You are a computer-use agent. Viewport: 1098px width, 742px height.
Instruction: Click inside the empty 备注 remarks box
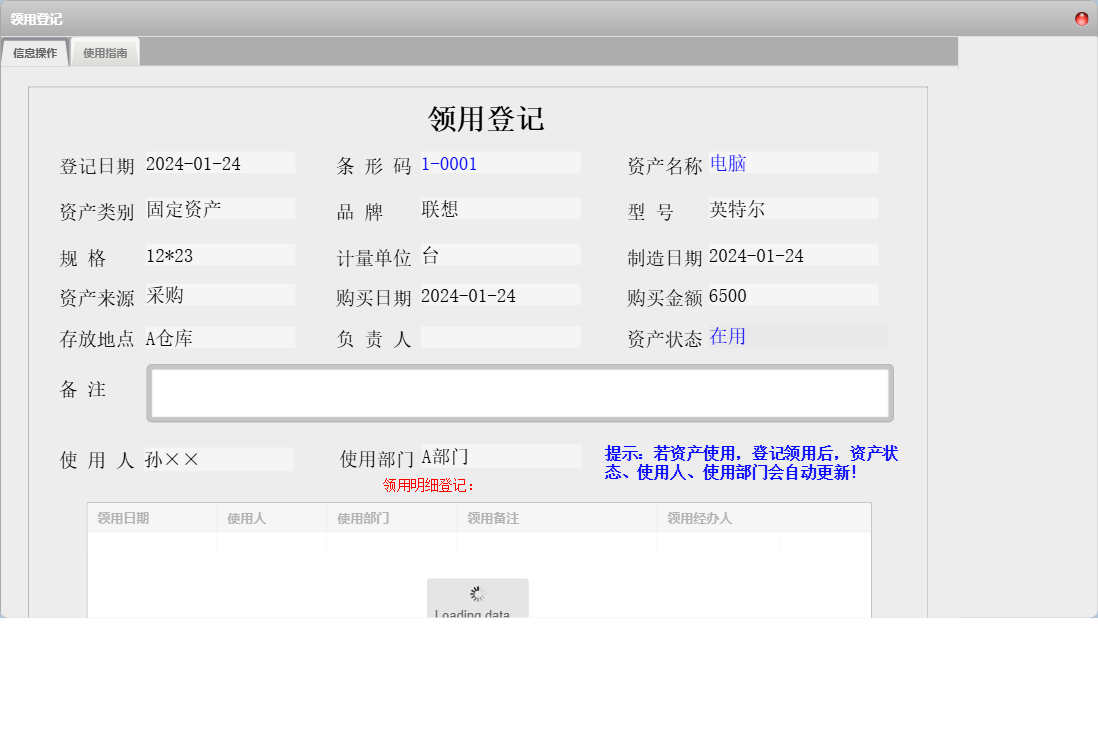(x=520, y=392)
